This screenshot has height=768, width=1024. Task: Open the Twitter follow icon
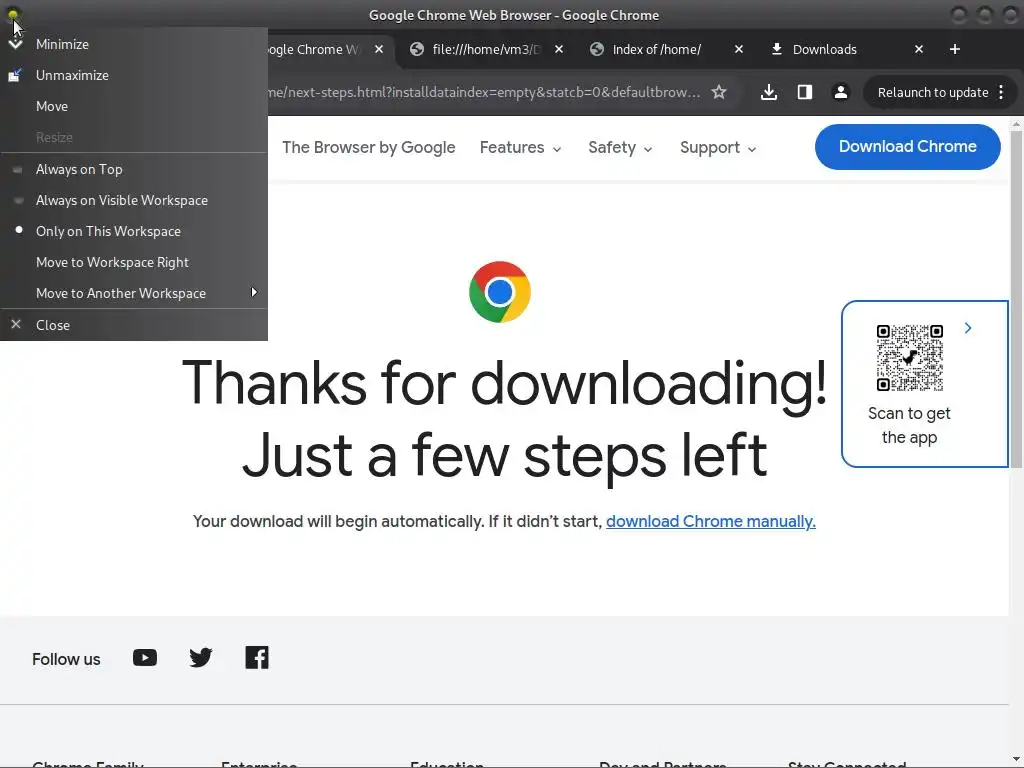click(x=200, y=658)
